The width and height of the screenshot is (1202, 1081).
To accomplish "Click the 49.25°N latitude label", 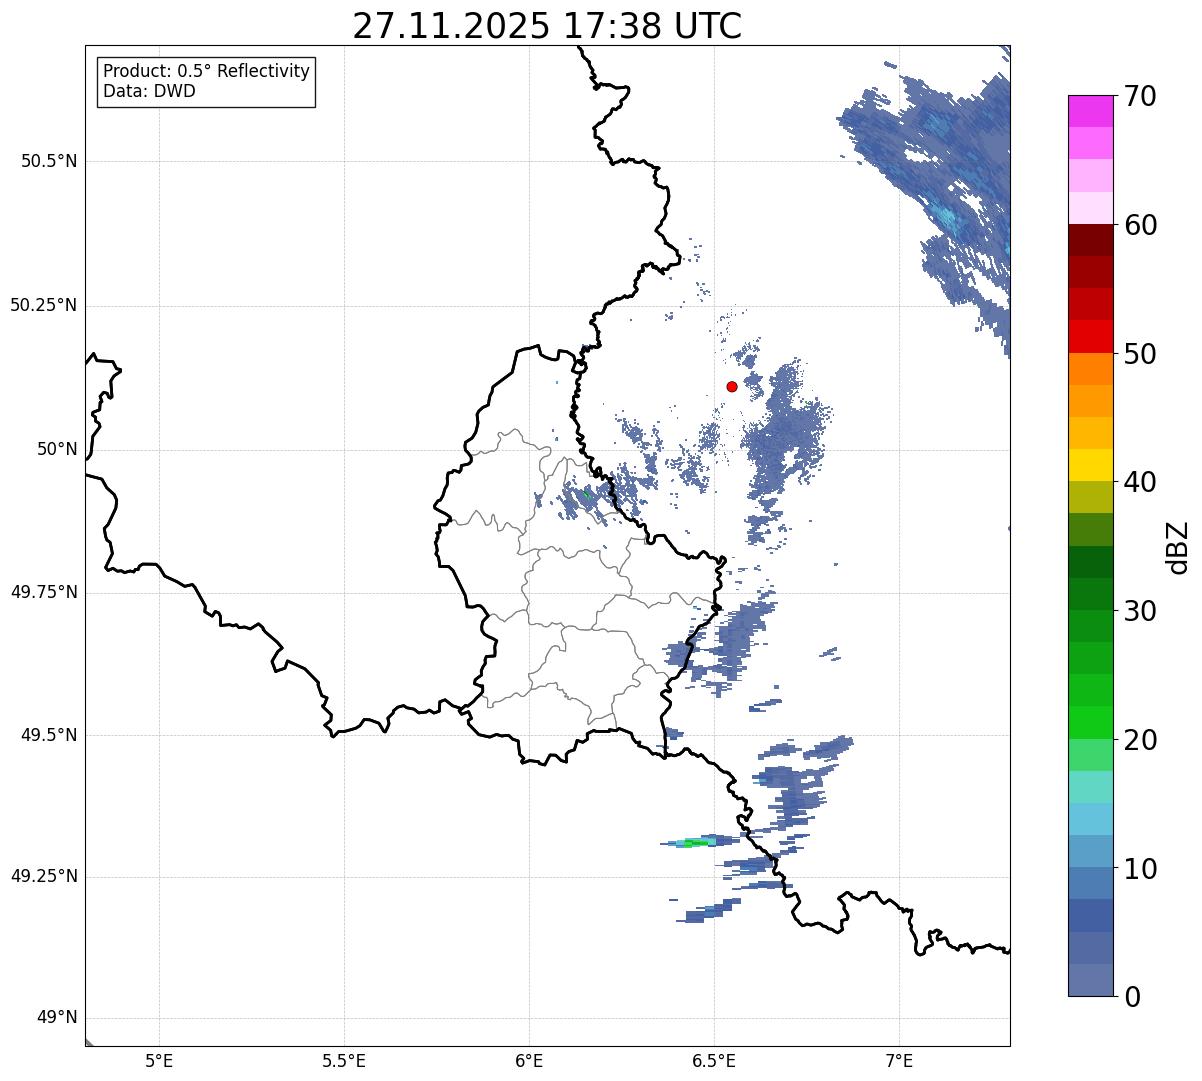I will tap(44, 877).
